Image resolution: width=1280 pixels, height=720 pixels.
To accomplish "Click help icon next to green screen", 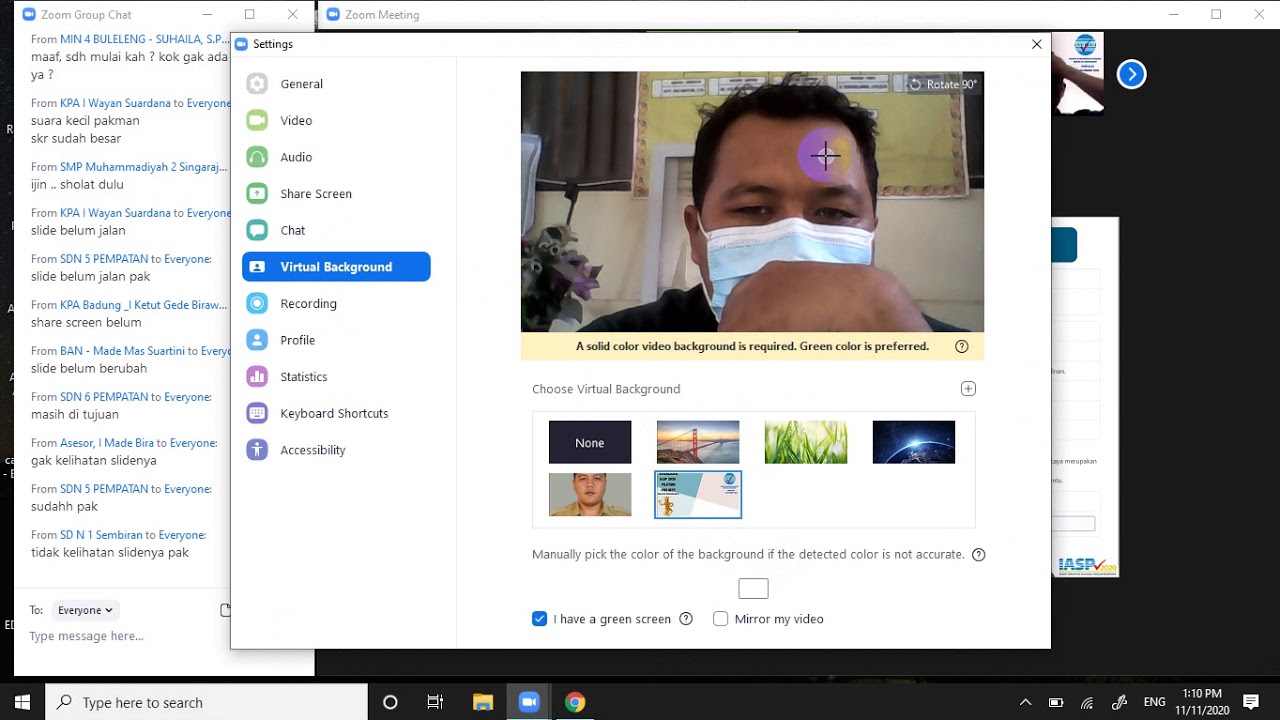I will pos(686,619).
